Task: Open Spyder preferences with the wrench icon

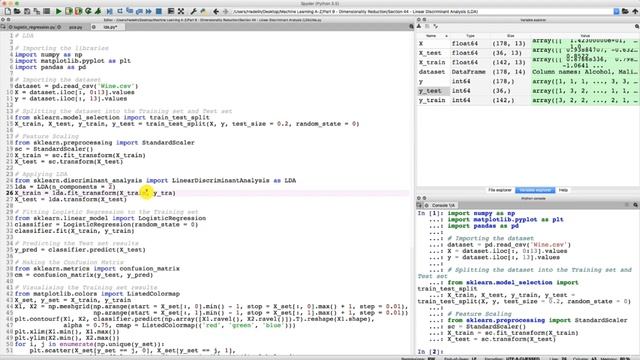Action: (x=193, y=11)
